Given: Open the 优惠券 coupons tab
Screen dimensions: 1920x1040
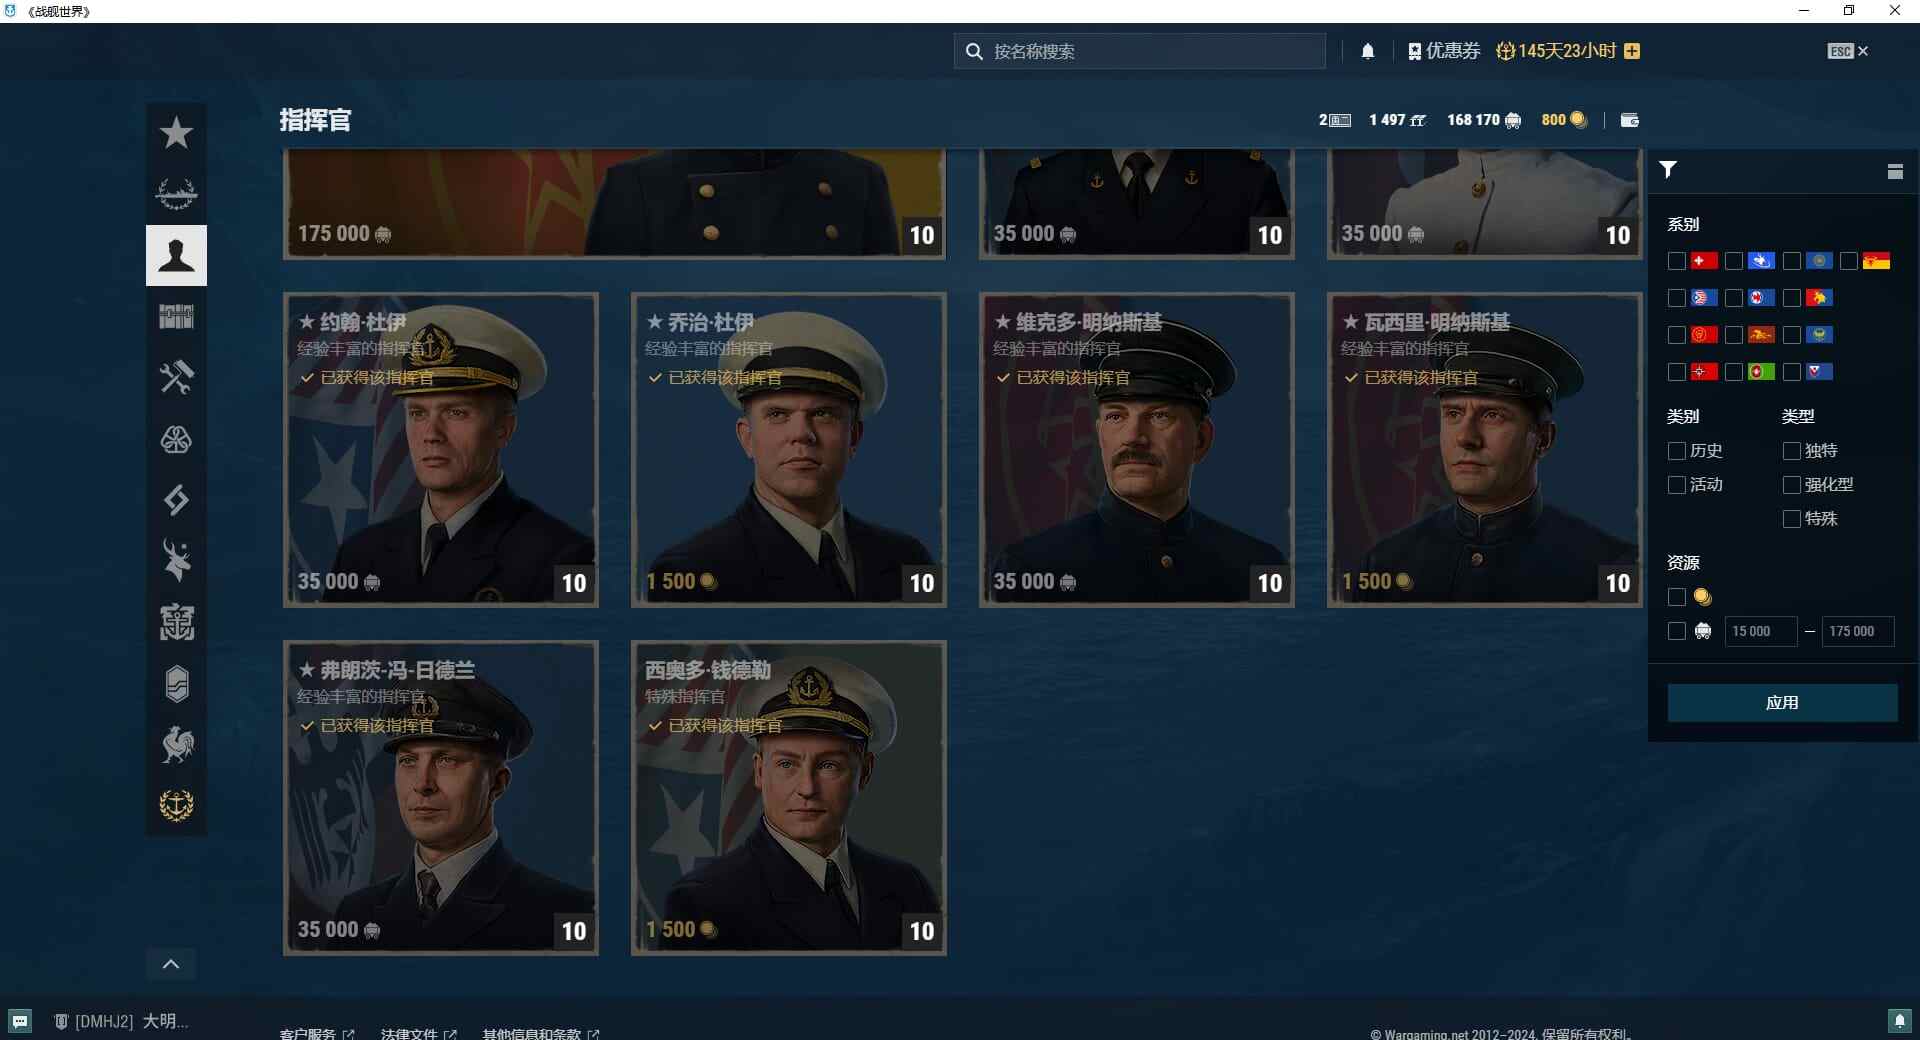Looking at the screenshot, I should click(x=1444, y=51).
